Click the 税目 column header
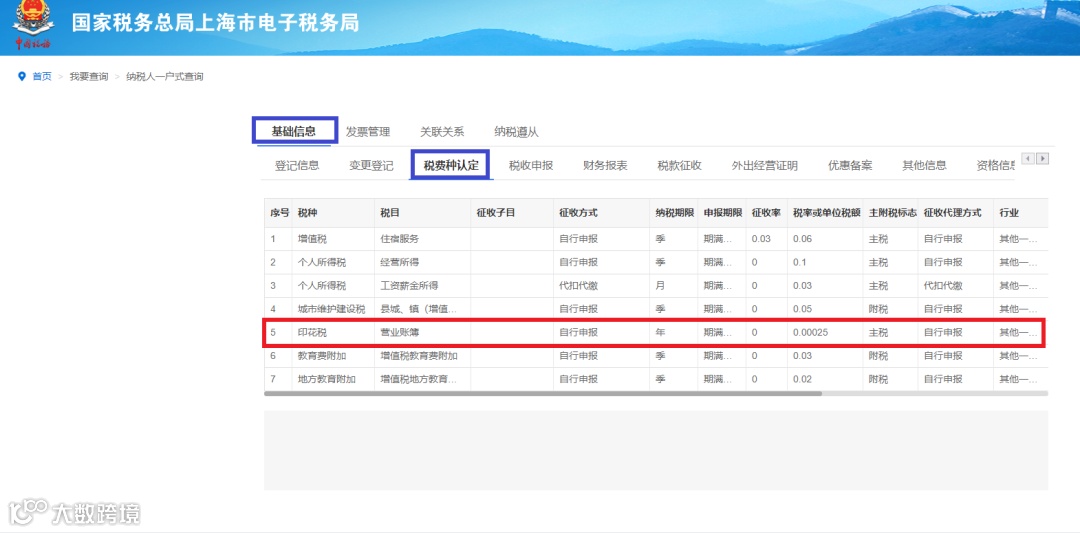Image resolution: width=1080 pixels, height=533 pixels. click(x=423, y=213)
